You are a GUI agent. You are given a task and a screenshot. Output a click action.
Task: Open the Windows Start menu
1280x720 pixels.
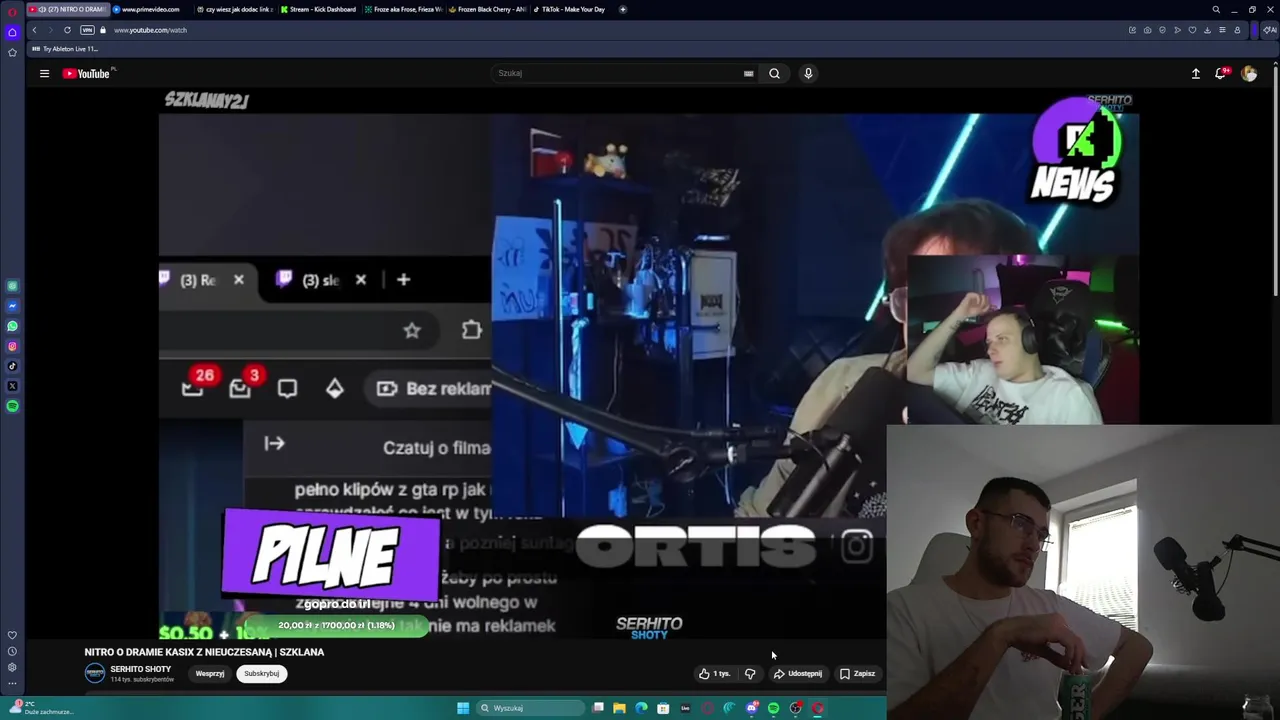(x=463, y=708)
